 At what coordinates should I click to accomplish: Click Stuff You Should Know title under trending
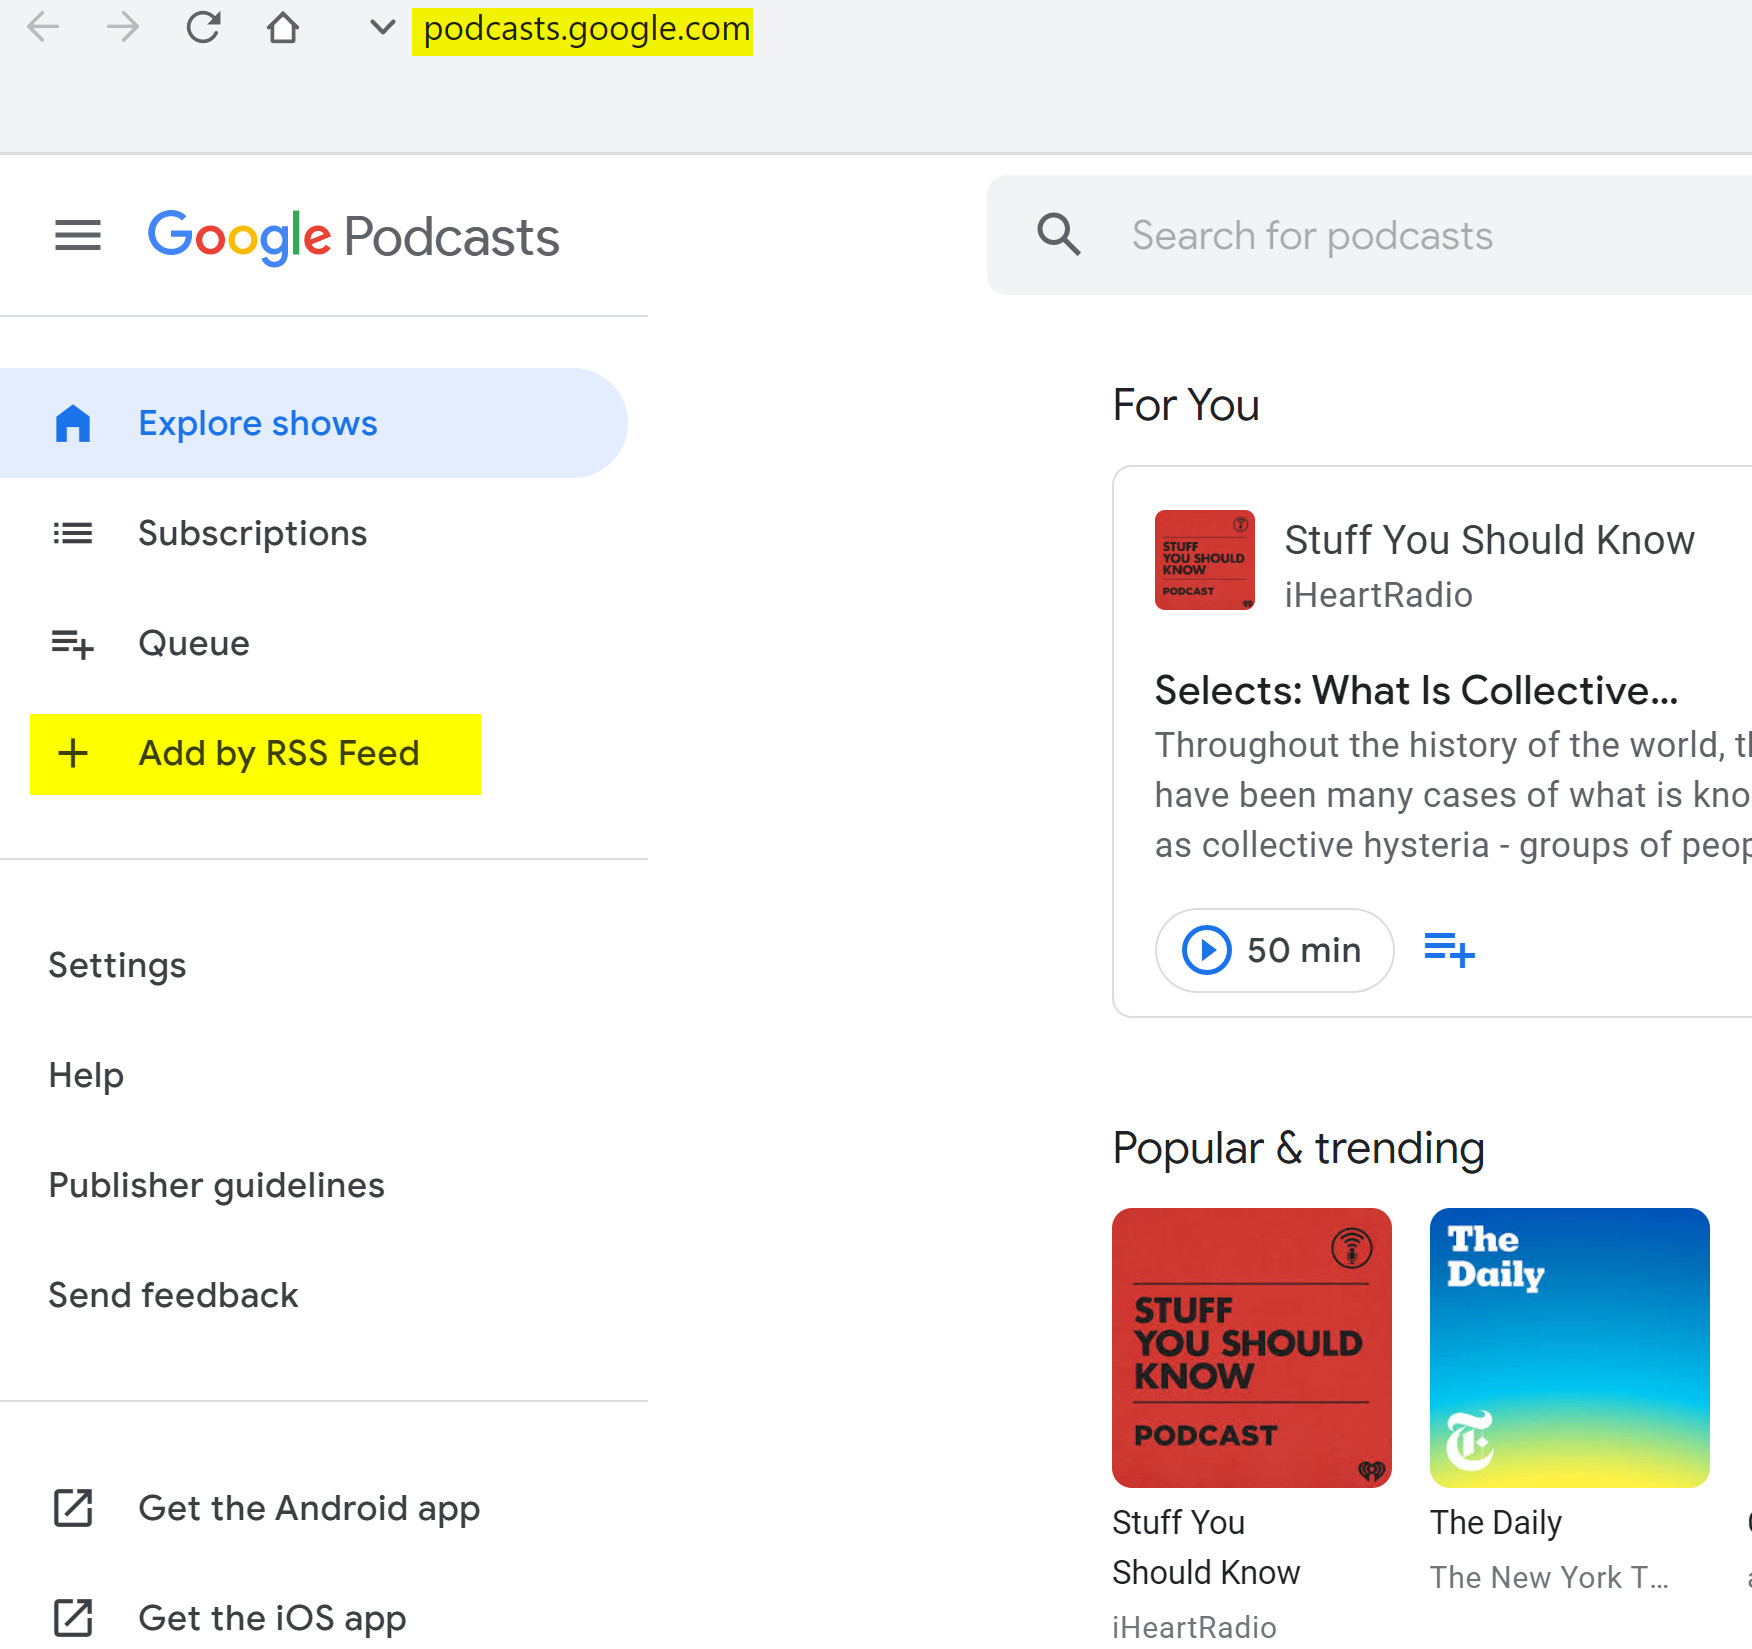click(x=1207, y=1547)
